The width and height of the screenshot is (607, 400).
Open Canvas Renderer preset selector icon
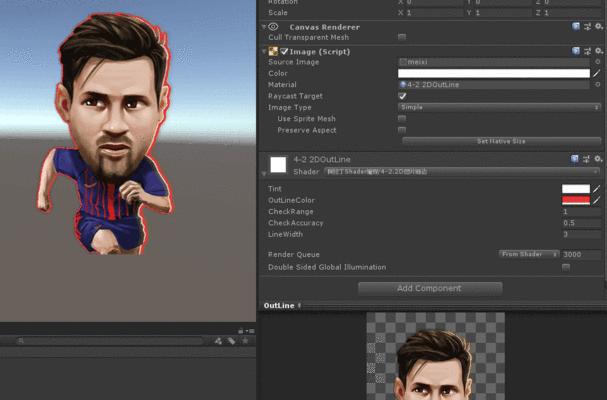tap(587, 26)
